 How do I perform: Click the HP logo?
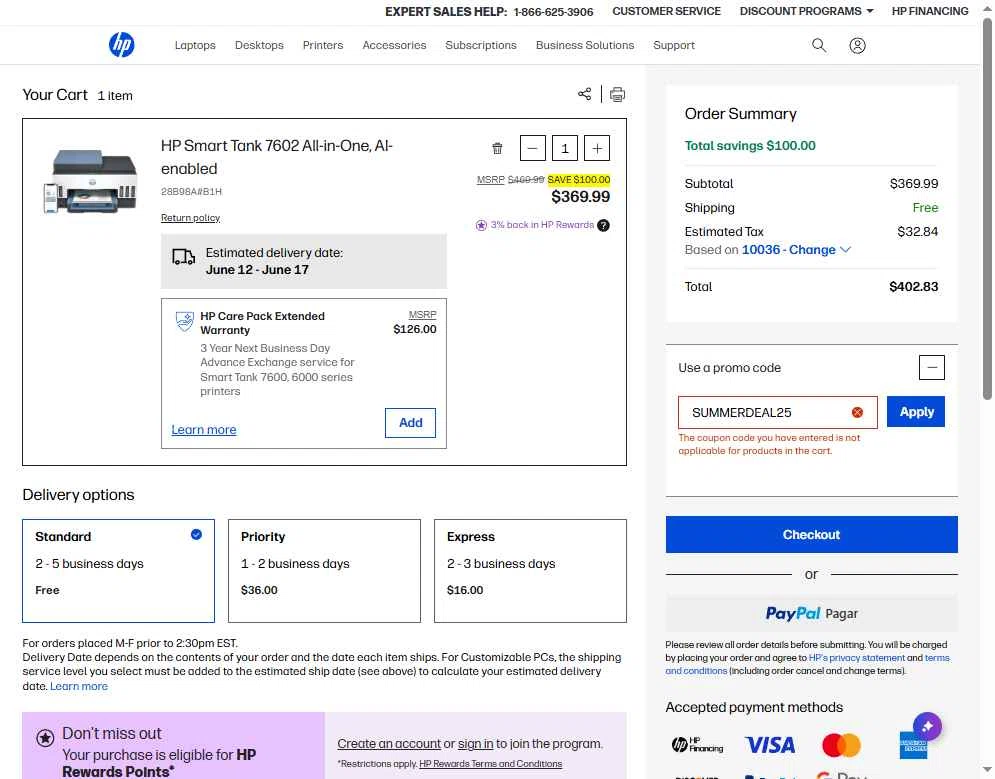tap(121, 45)
